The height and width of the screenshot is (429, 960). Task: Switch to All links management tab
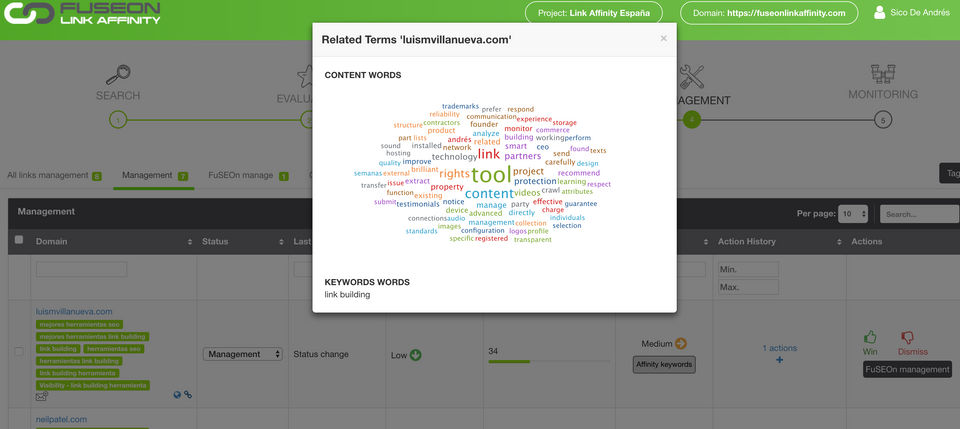point(54,176)
